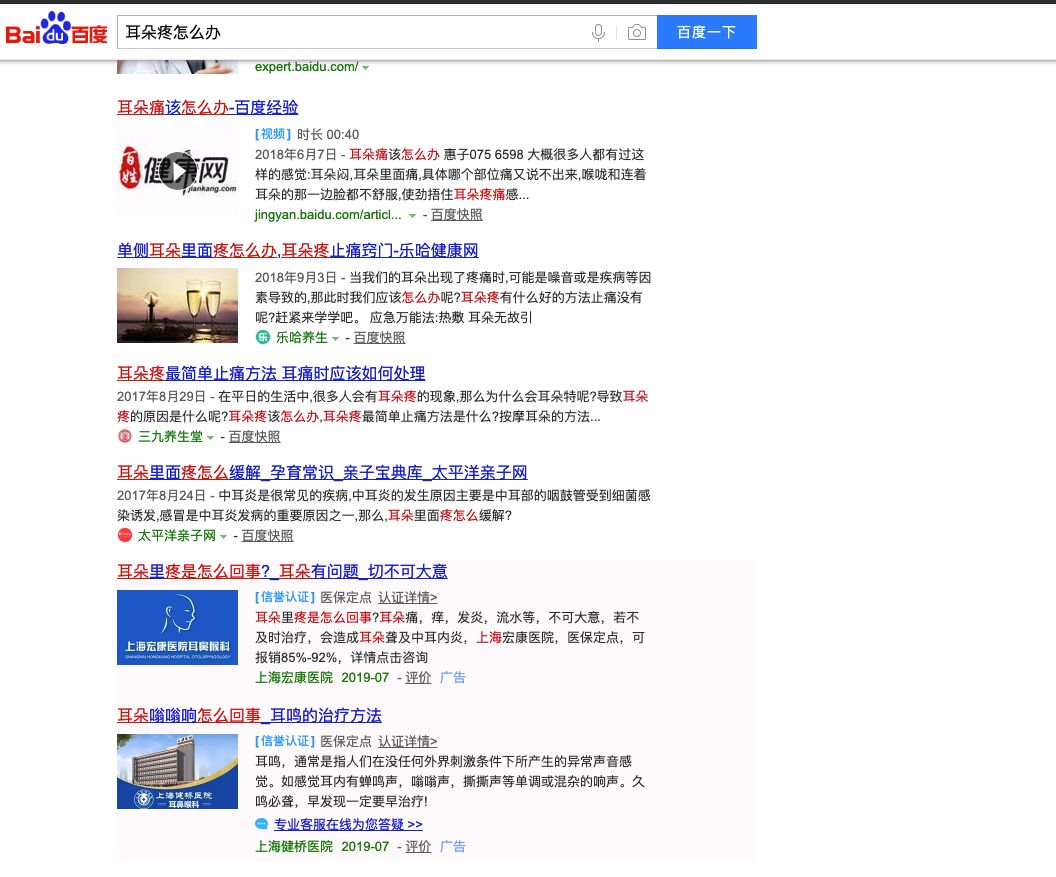Click the champagne glasses sunset thumbnail

tap(178, 306)
